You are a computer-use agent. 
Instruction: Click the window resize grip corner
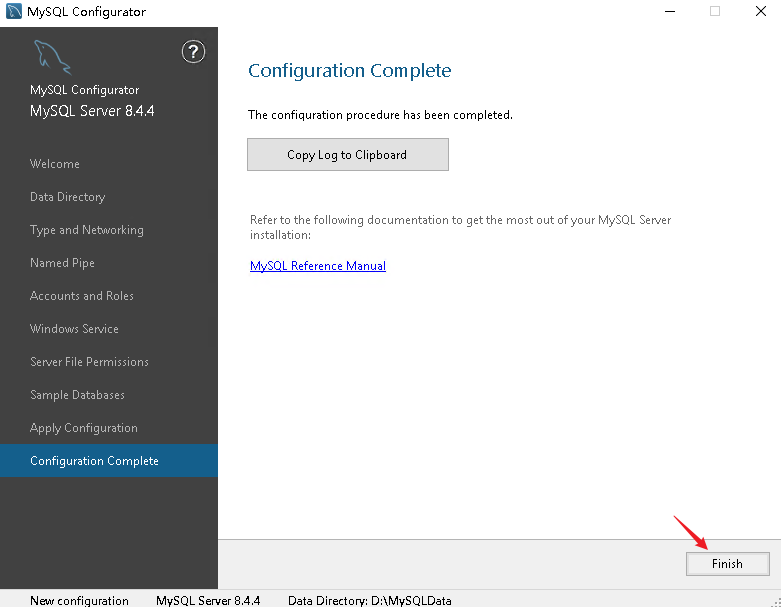776,602
